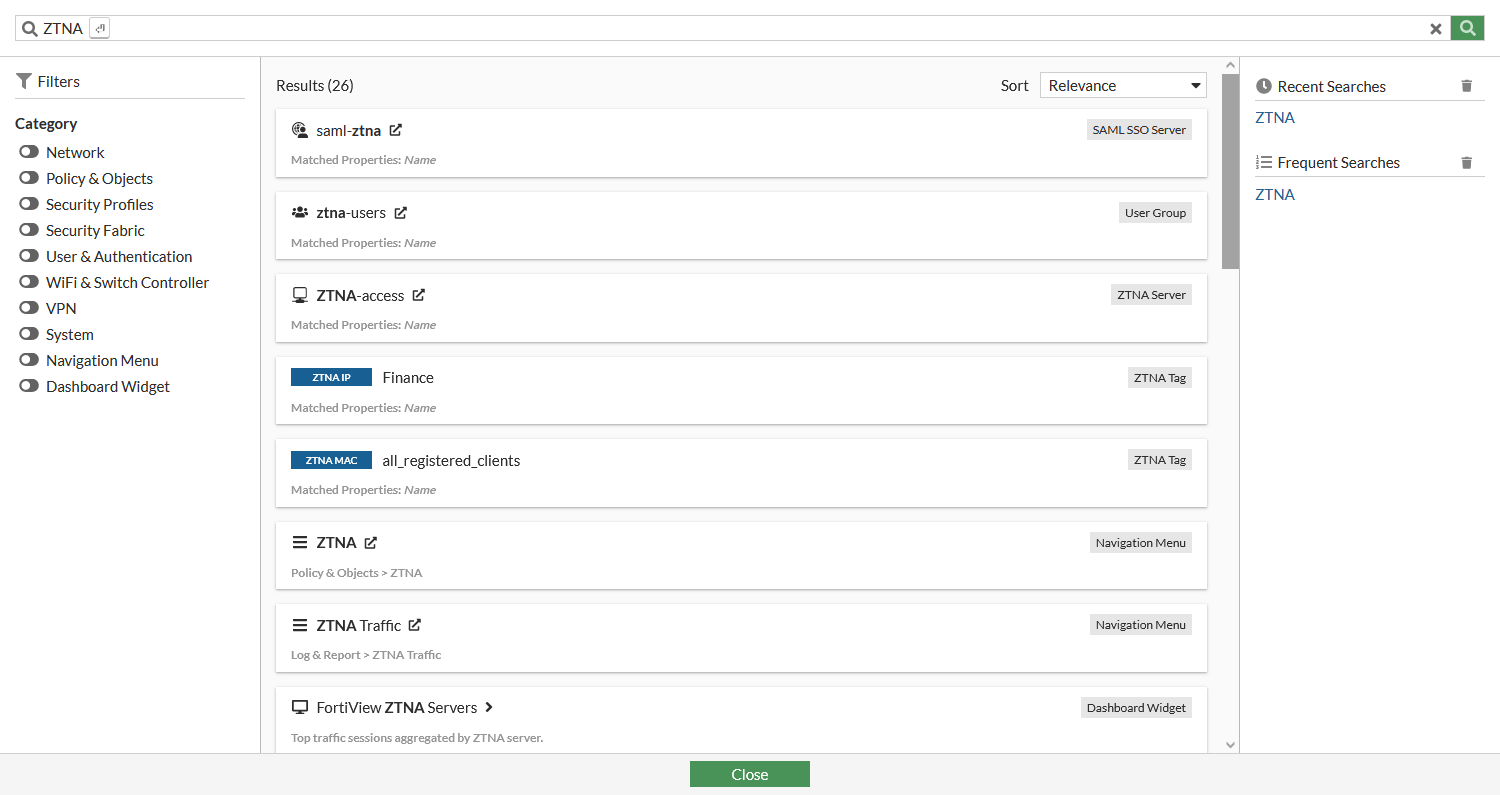Open the ZTNA Traffic navigation menu result
Viewport: 1500px width, 795px height.
(358, 625)
